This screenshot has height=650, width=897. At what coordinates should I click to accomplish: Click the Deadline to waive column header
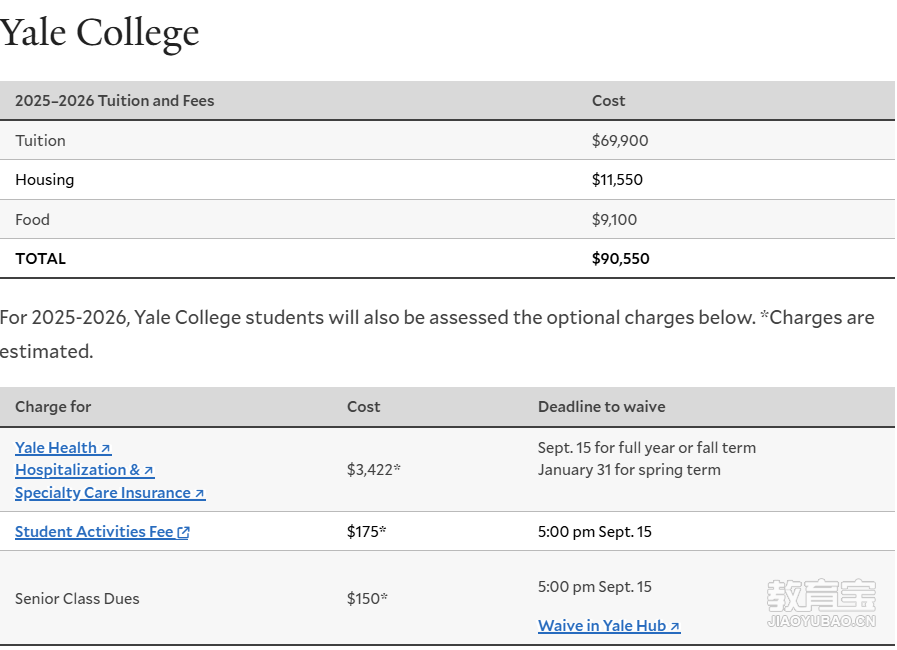point(601,407)
